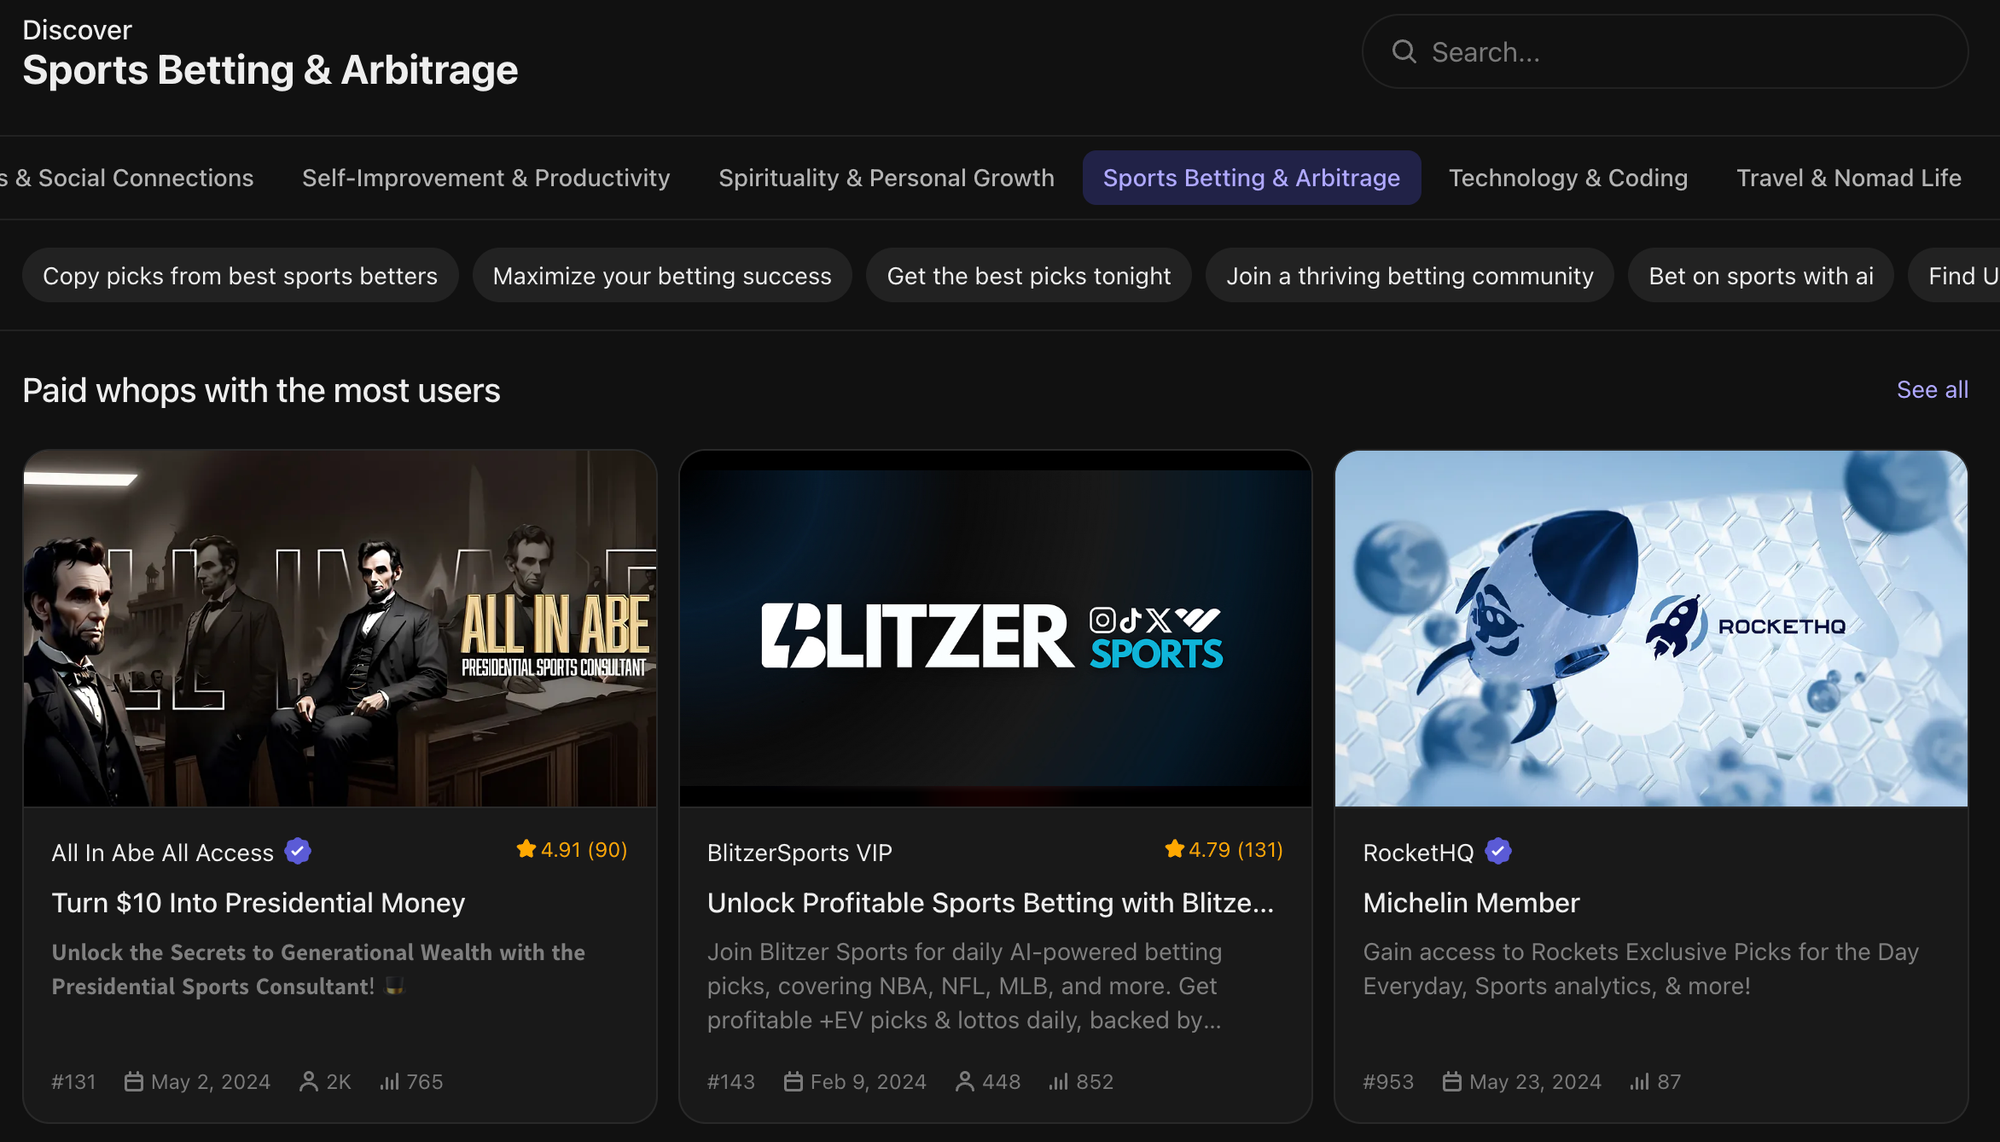2000x1142 pixels.
Task: Click the verified badge next to All In Abe All Access
Action: tap(297, 852)
